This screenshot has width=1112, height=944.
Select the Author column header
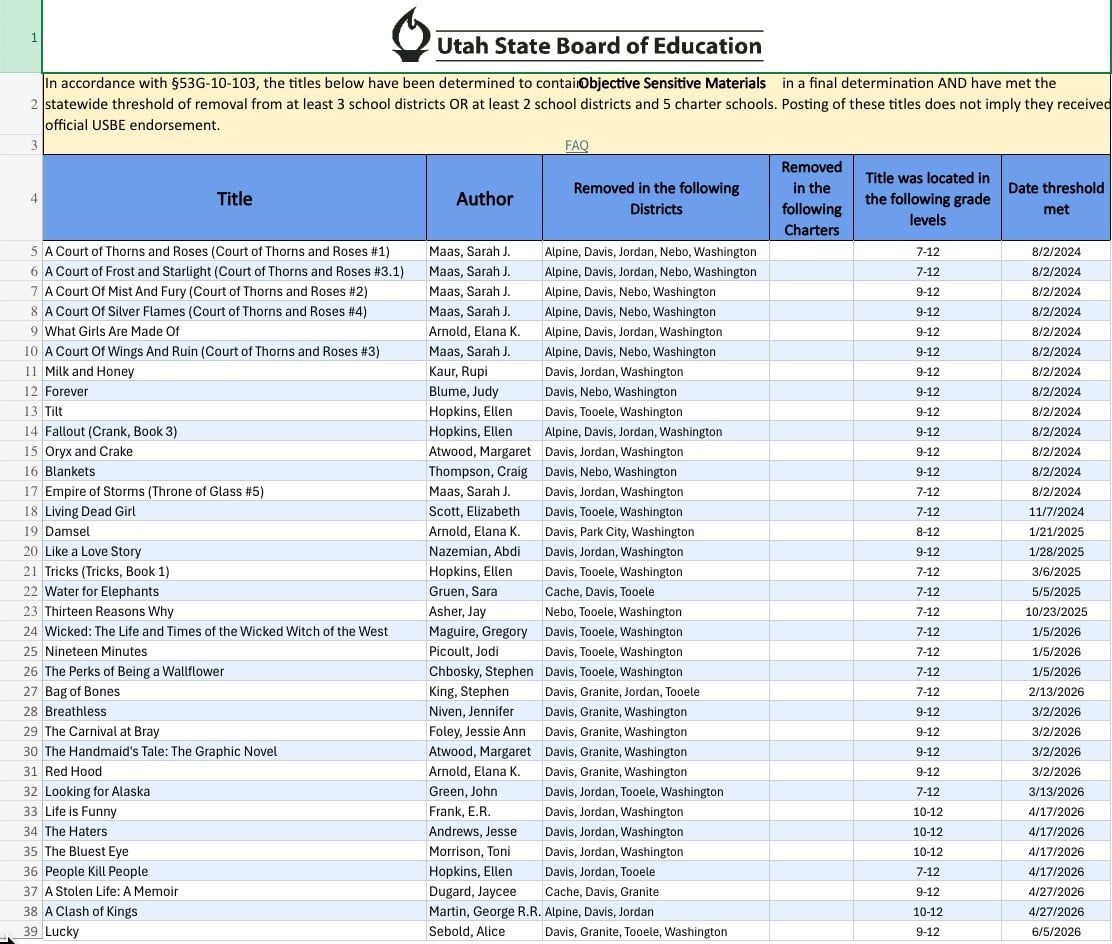pyautogui.click(x=484, y=199)
